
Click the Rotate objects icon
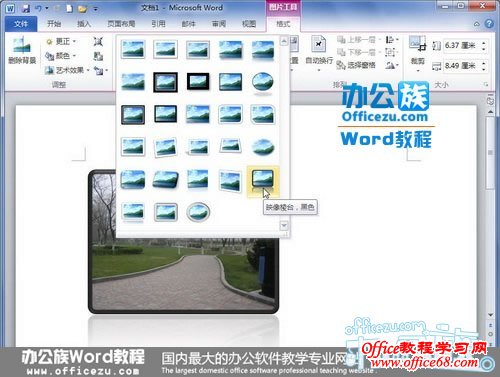coord(392,65)
